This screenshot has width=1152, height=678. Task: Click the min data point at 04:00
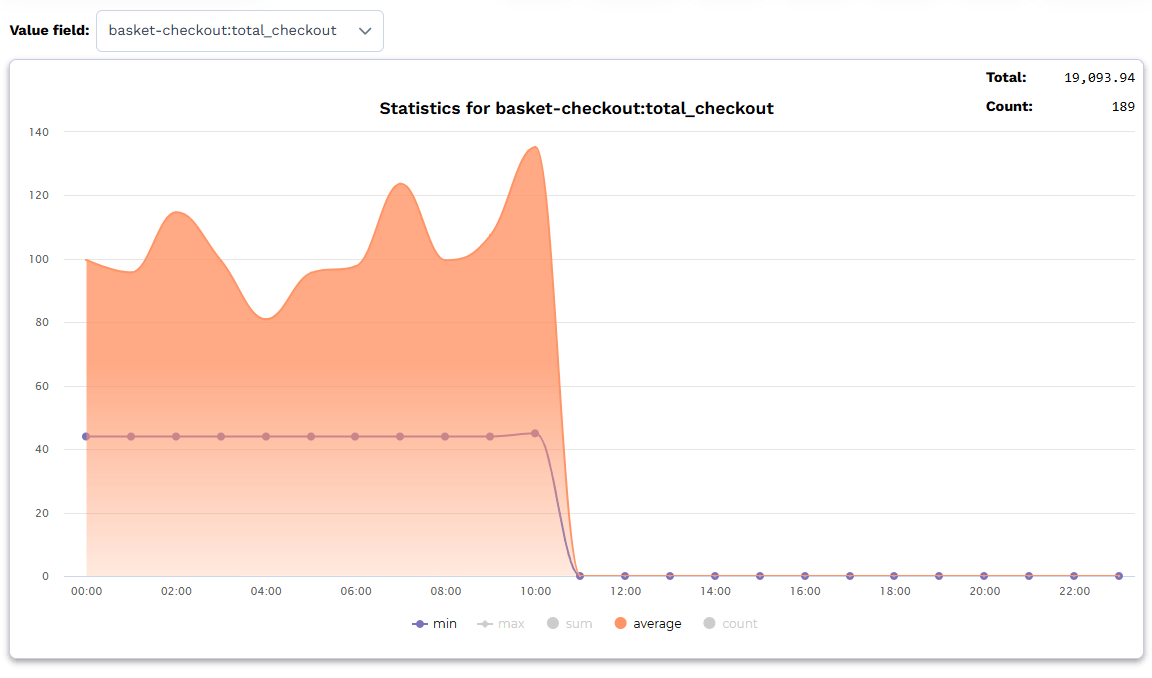point(266,436)
